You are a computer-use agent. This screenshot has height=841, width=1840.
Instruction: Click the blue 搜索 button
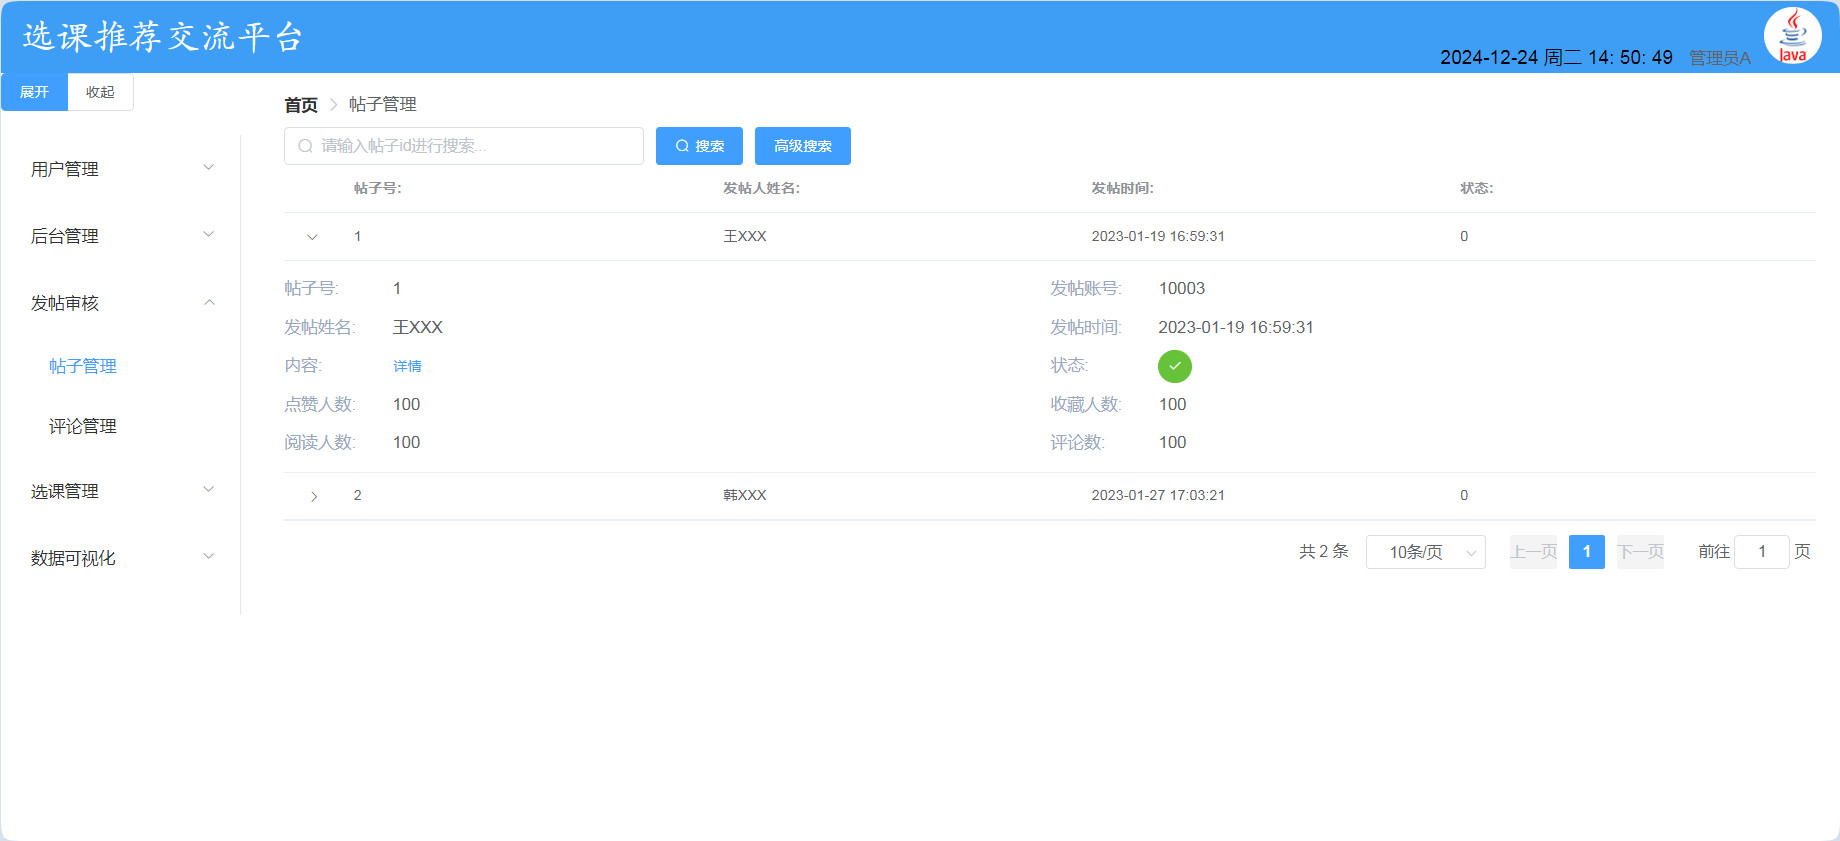click(699, 146)
